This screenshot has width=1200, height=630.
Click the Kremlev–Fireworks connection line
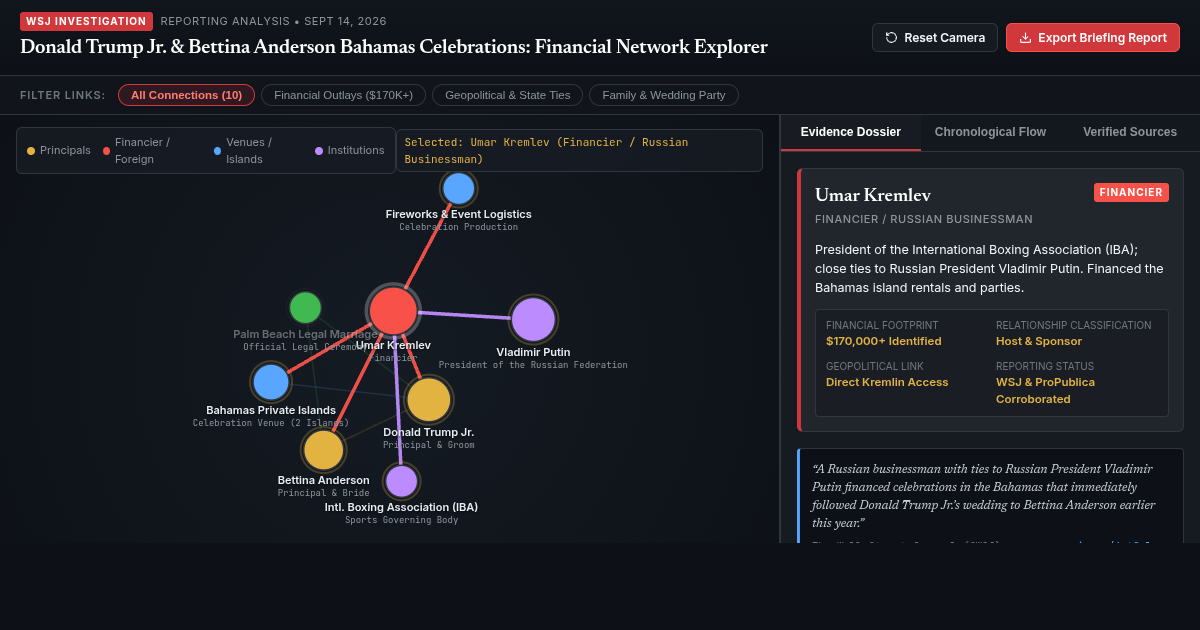pos(428,245)
